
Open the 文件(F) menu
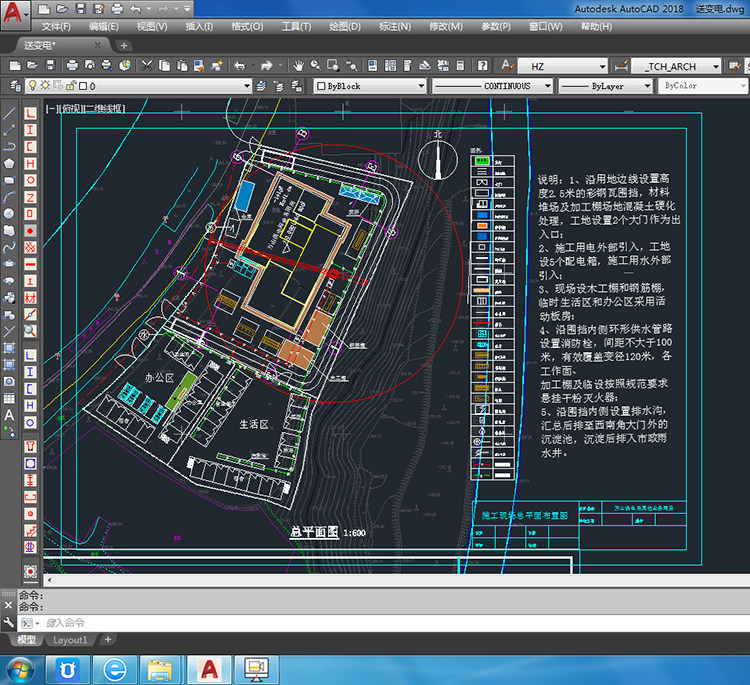click(56, 26)
